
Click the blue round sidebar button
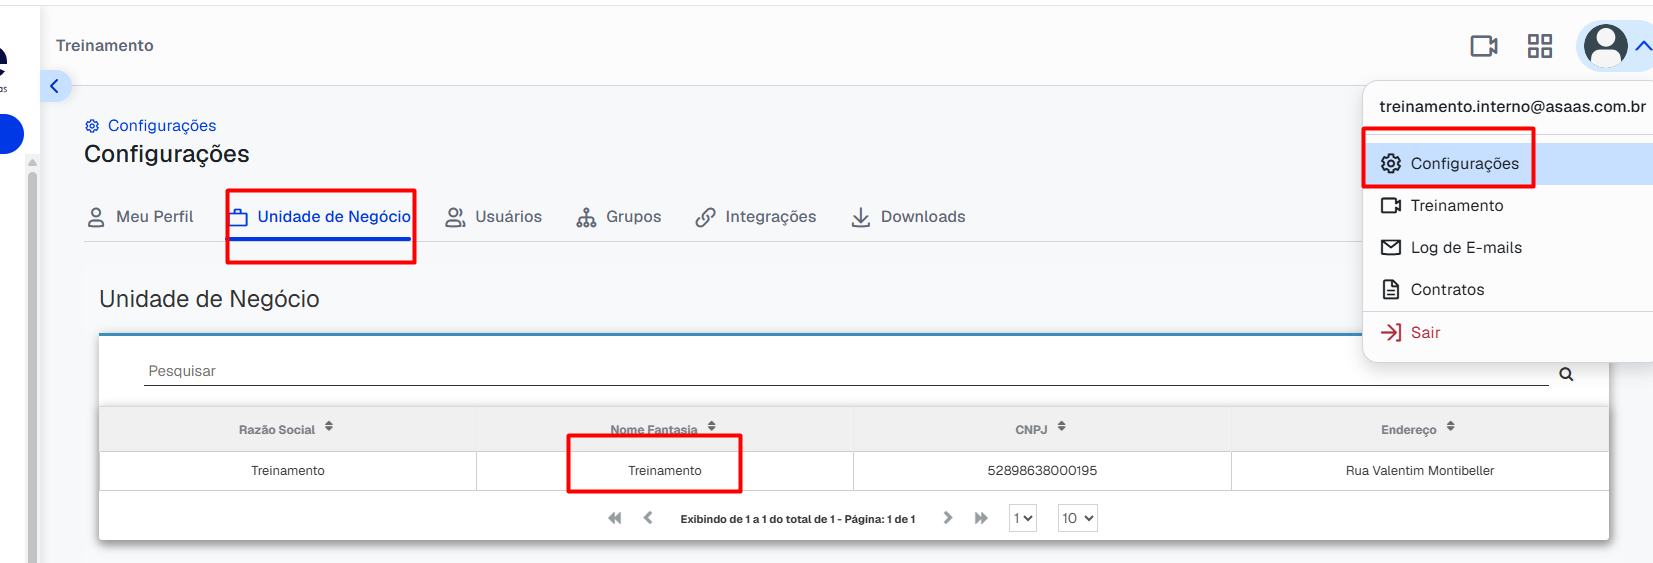[10, 134]
